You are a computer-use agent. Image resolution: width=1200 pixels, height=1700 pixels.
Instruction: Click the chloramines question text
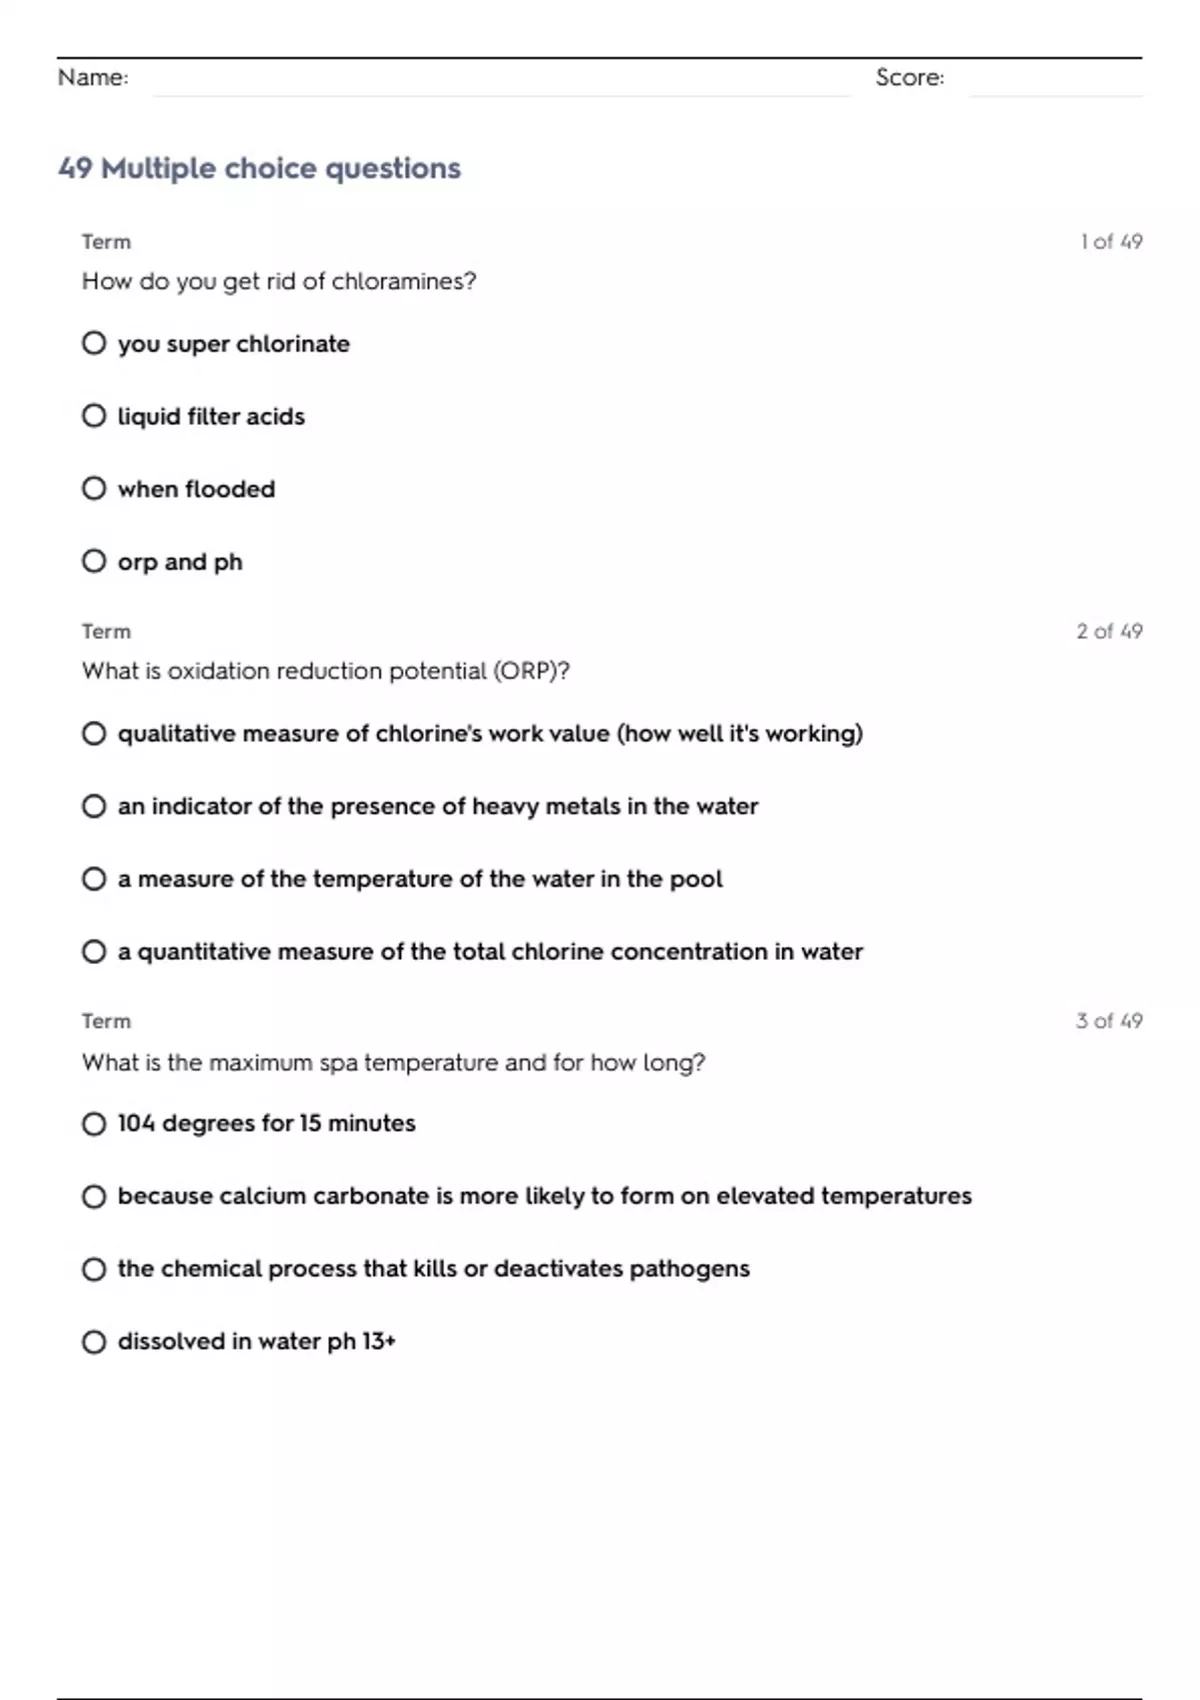[x=279, y=282]
